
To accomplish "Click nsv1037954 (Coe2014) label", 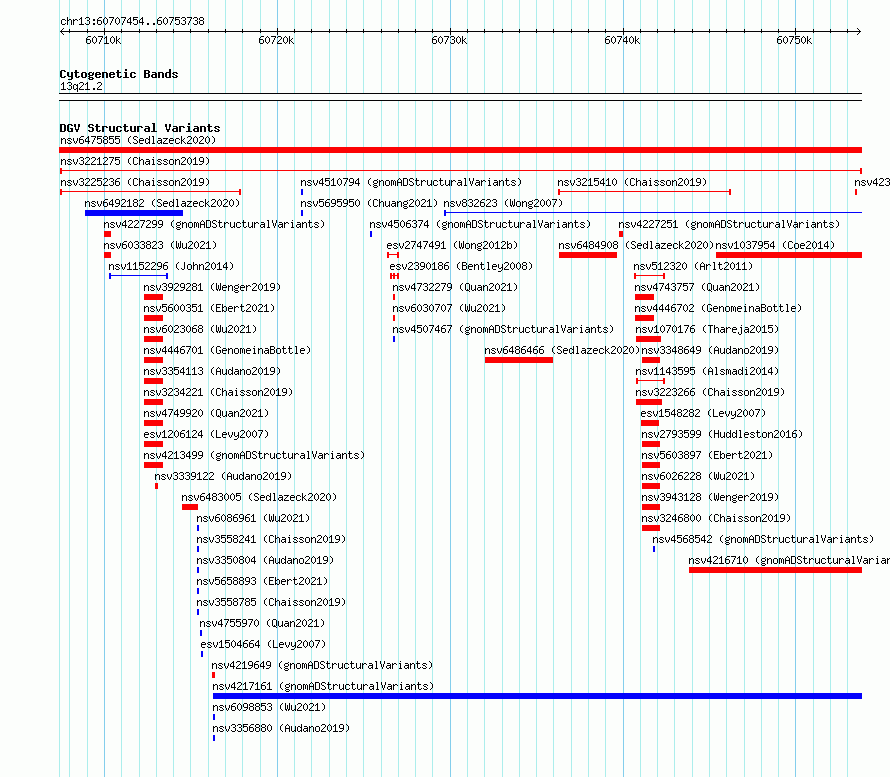I will pyautogui.click(x=775, y=245).
